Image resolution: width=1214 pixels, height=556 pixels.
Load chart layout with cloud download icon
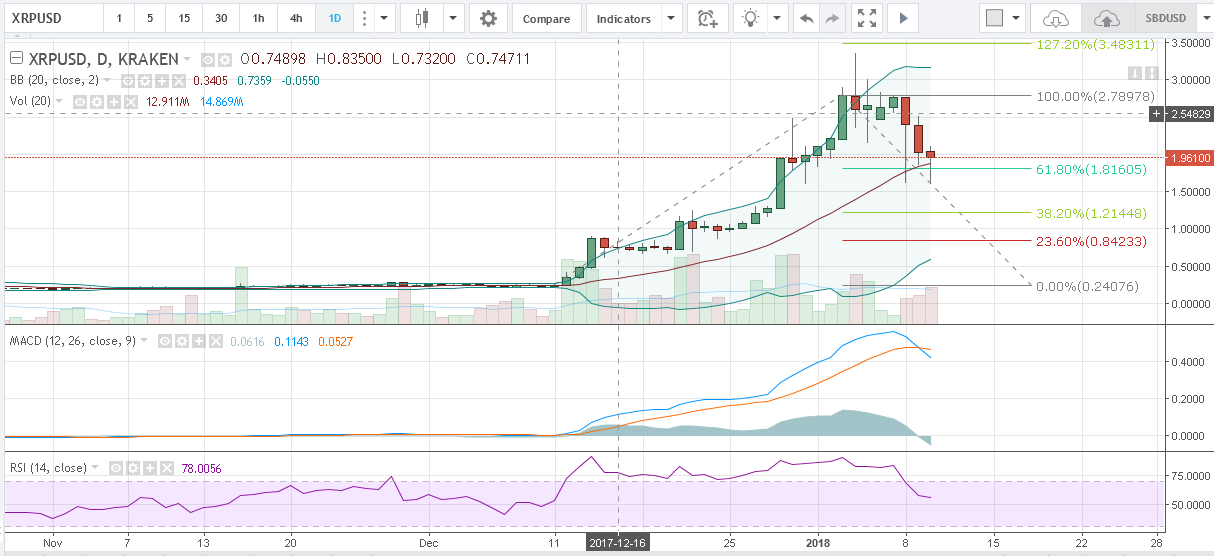click(x=1057, y=18)
